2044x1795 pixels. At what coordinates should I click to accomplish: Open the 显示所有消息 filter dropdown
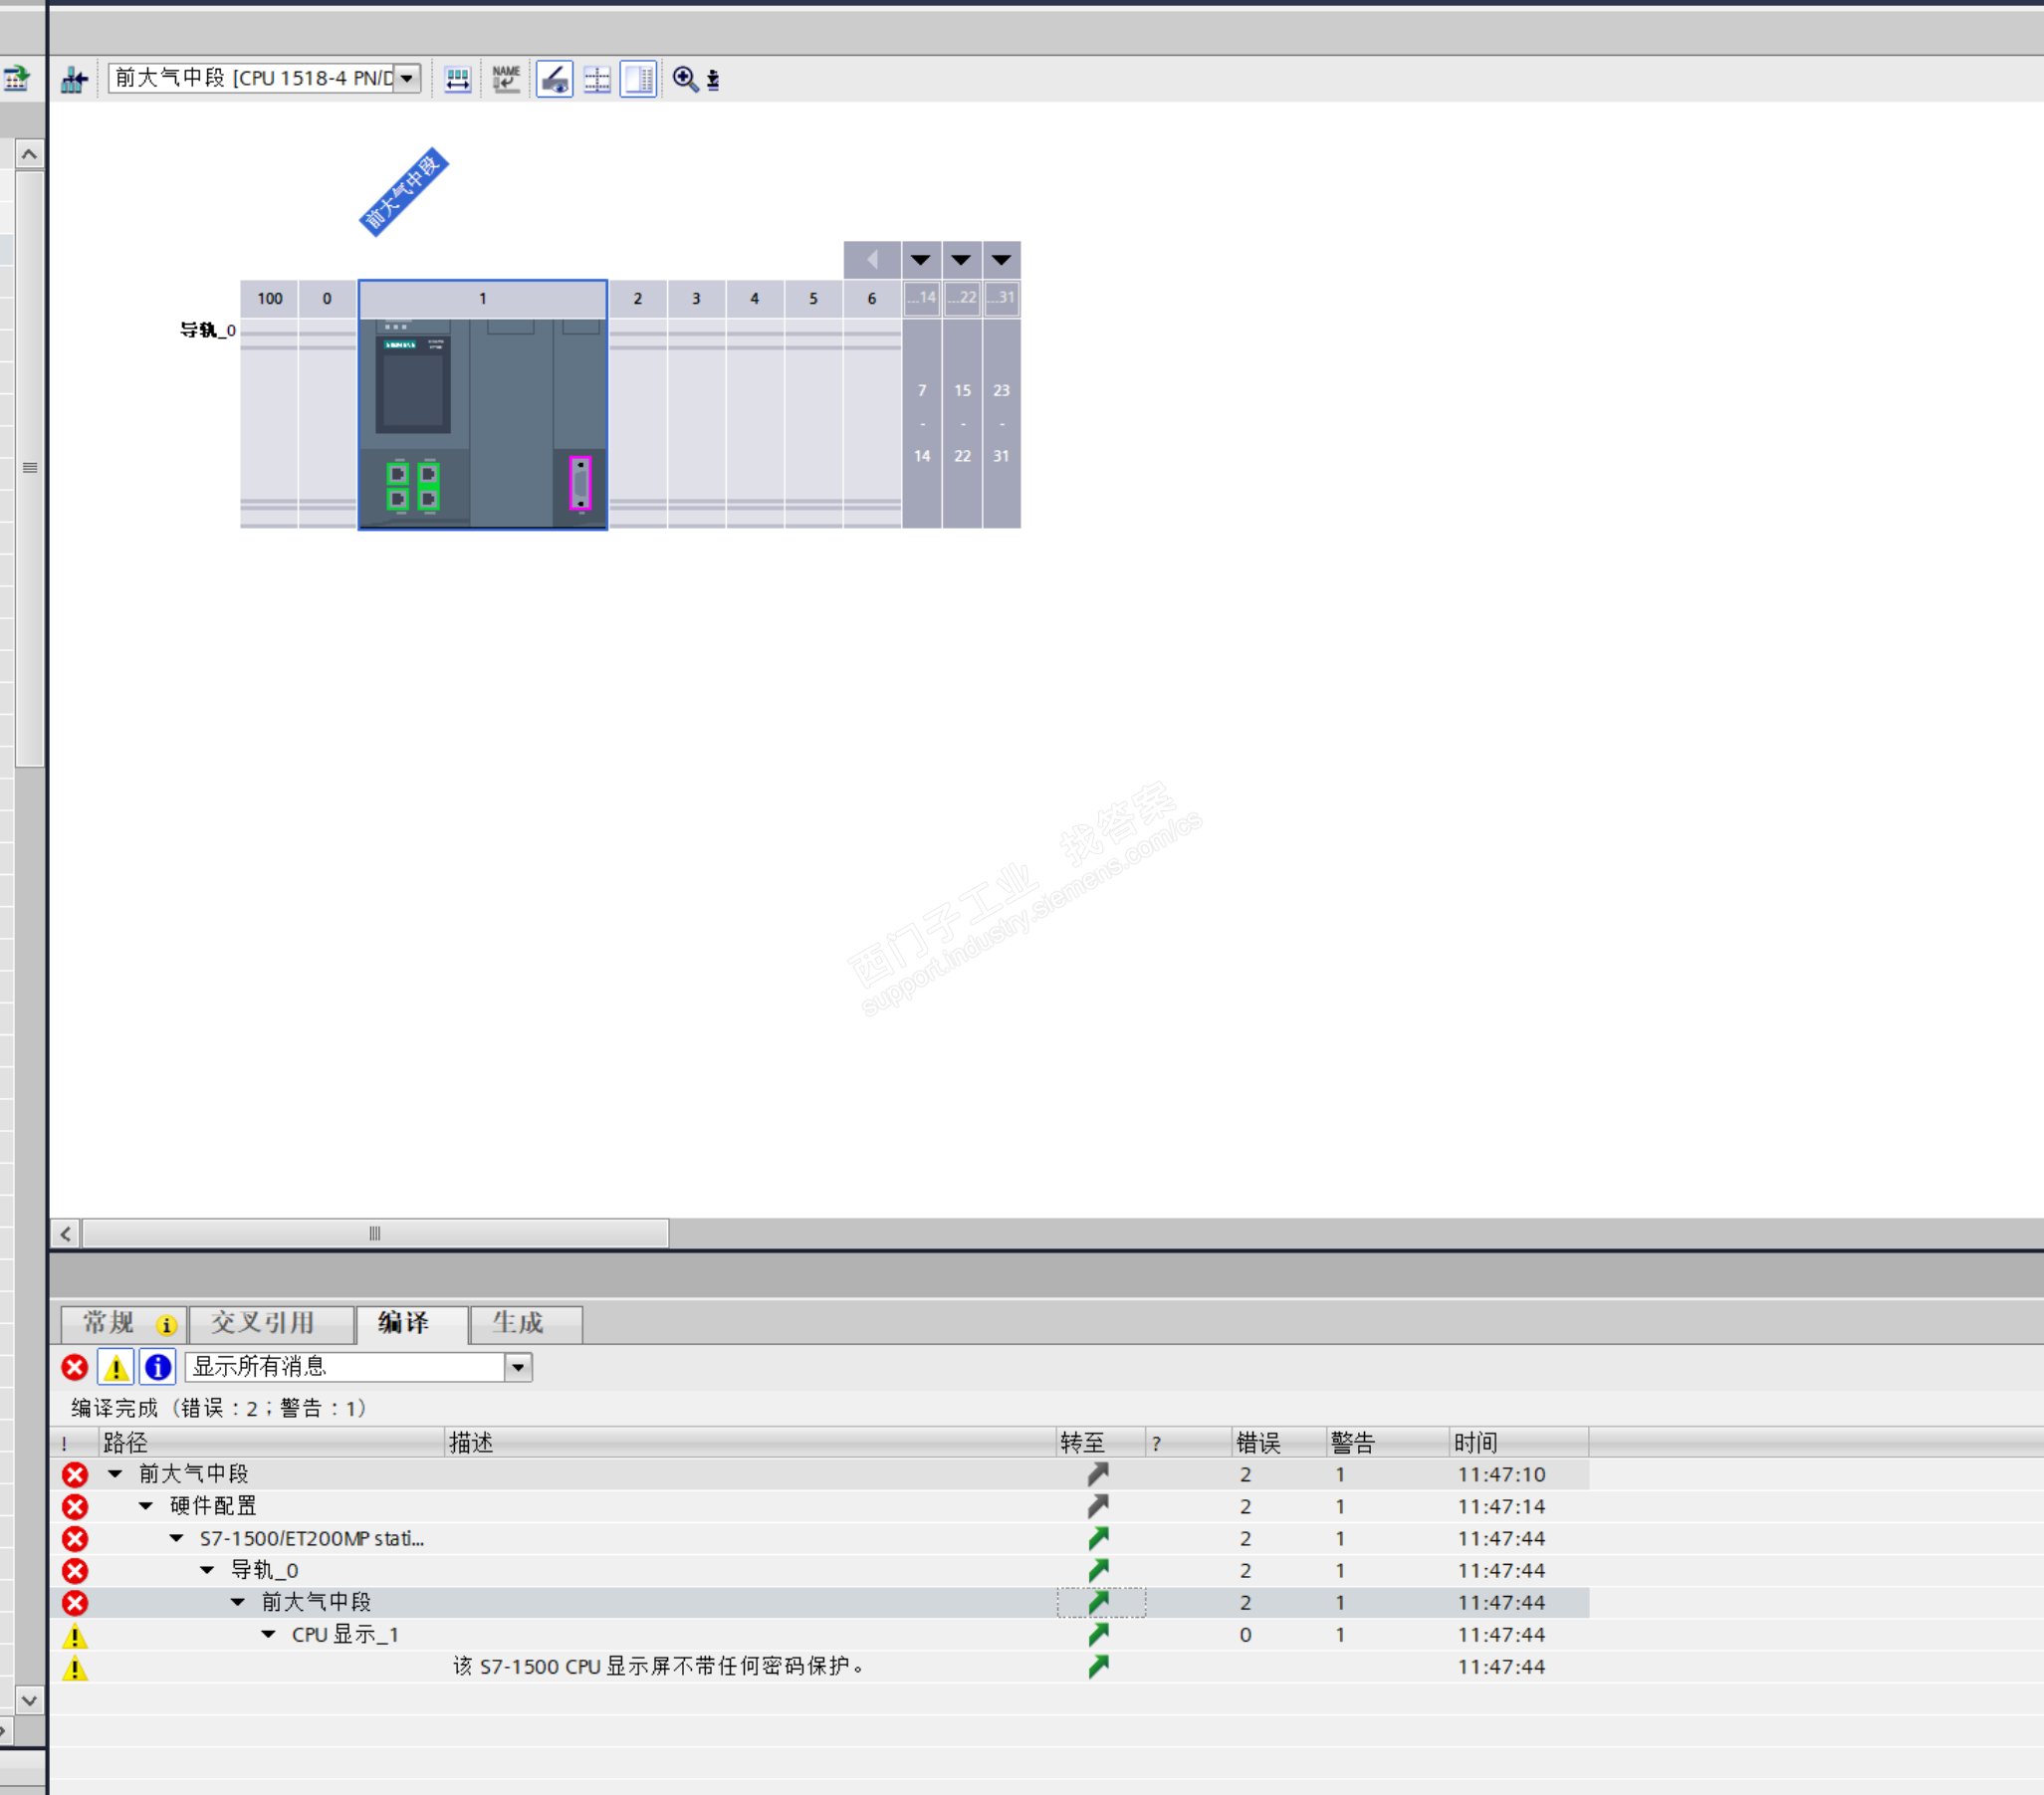tap(518, 1367)
